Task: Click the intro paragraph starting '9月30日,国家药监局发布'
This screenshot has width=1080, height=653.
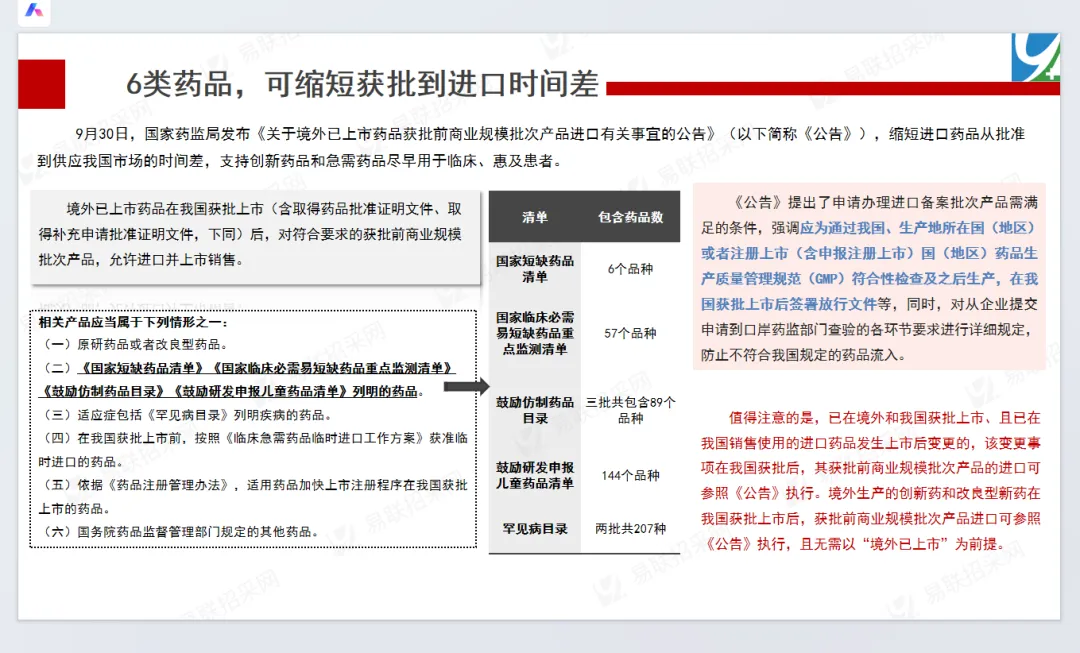Action: click(531, 147)
